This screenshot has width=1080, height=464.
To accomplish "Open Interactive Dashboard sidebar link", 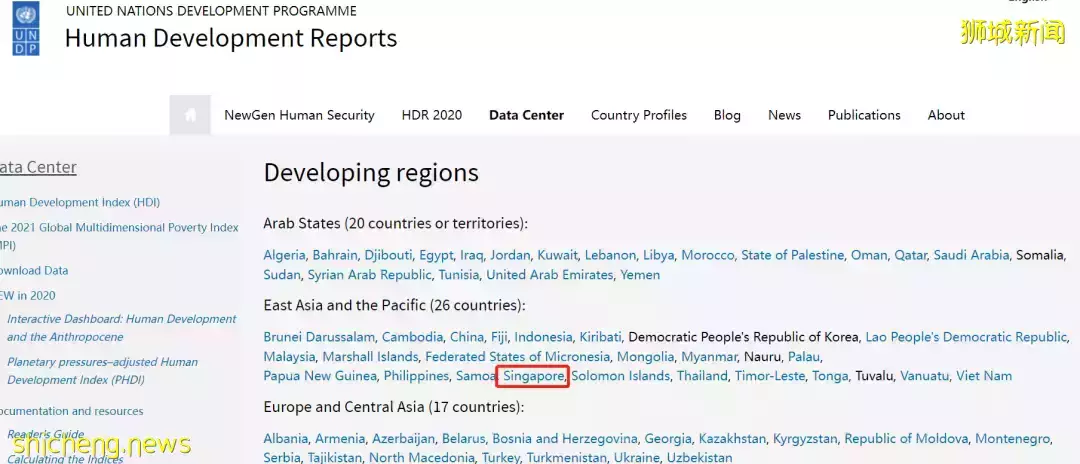I will [121, 328].
